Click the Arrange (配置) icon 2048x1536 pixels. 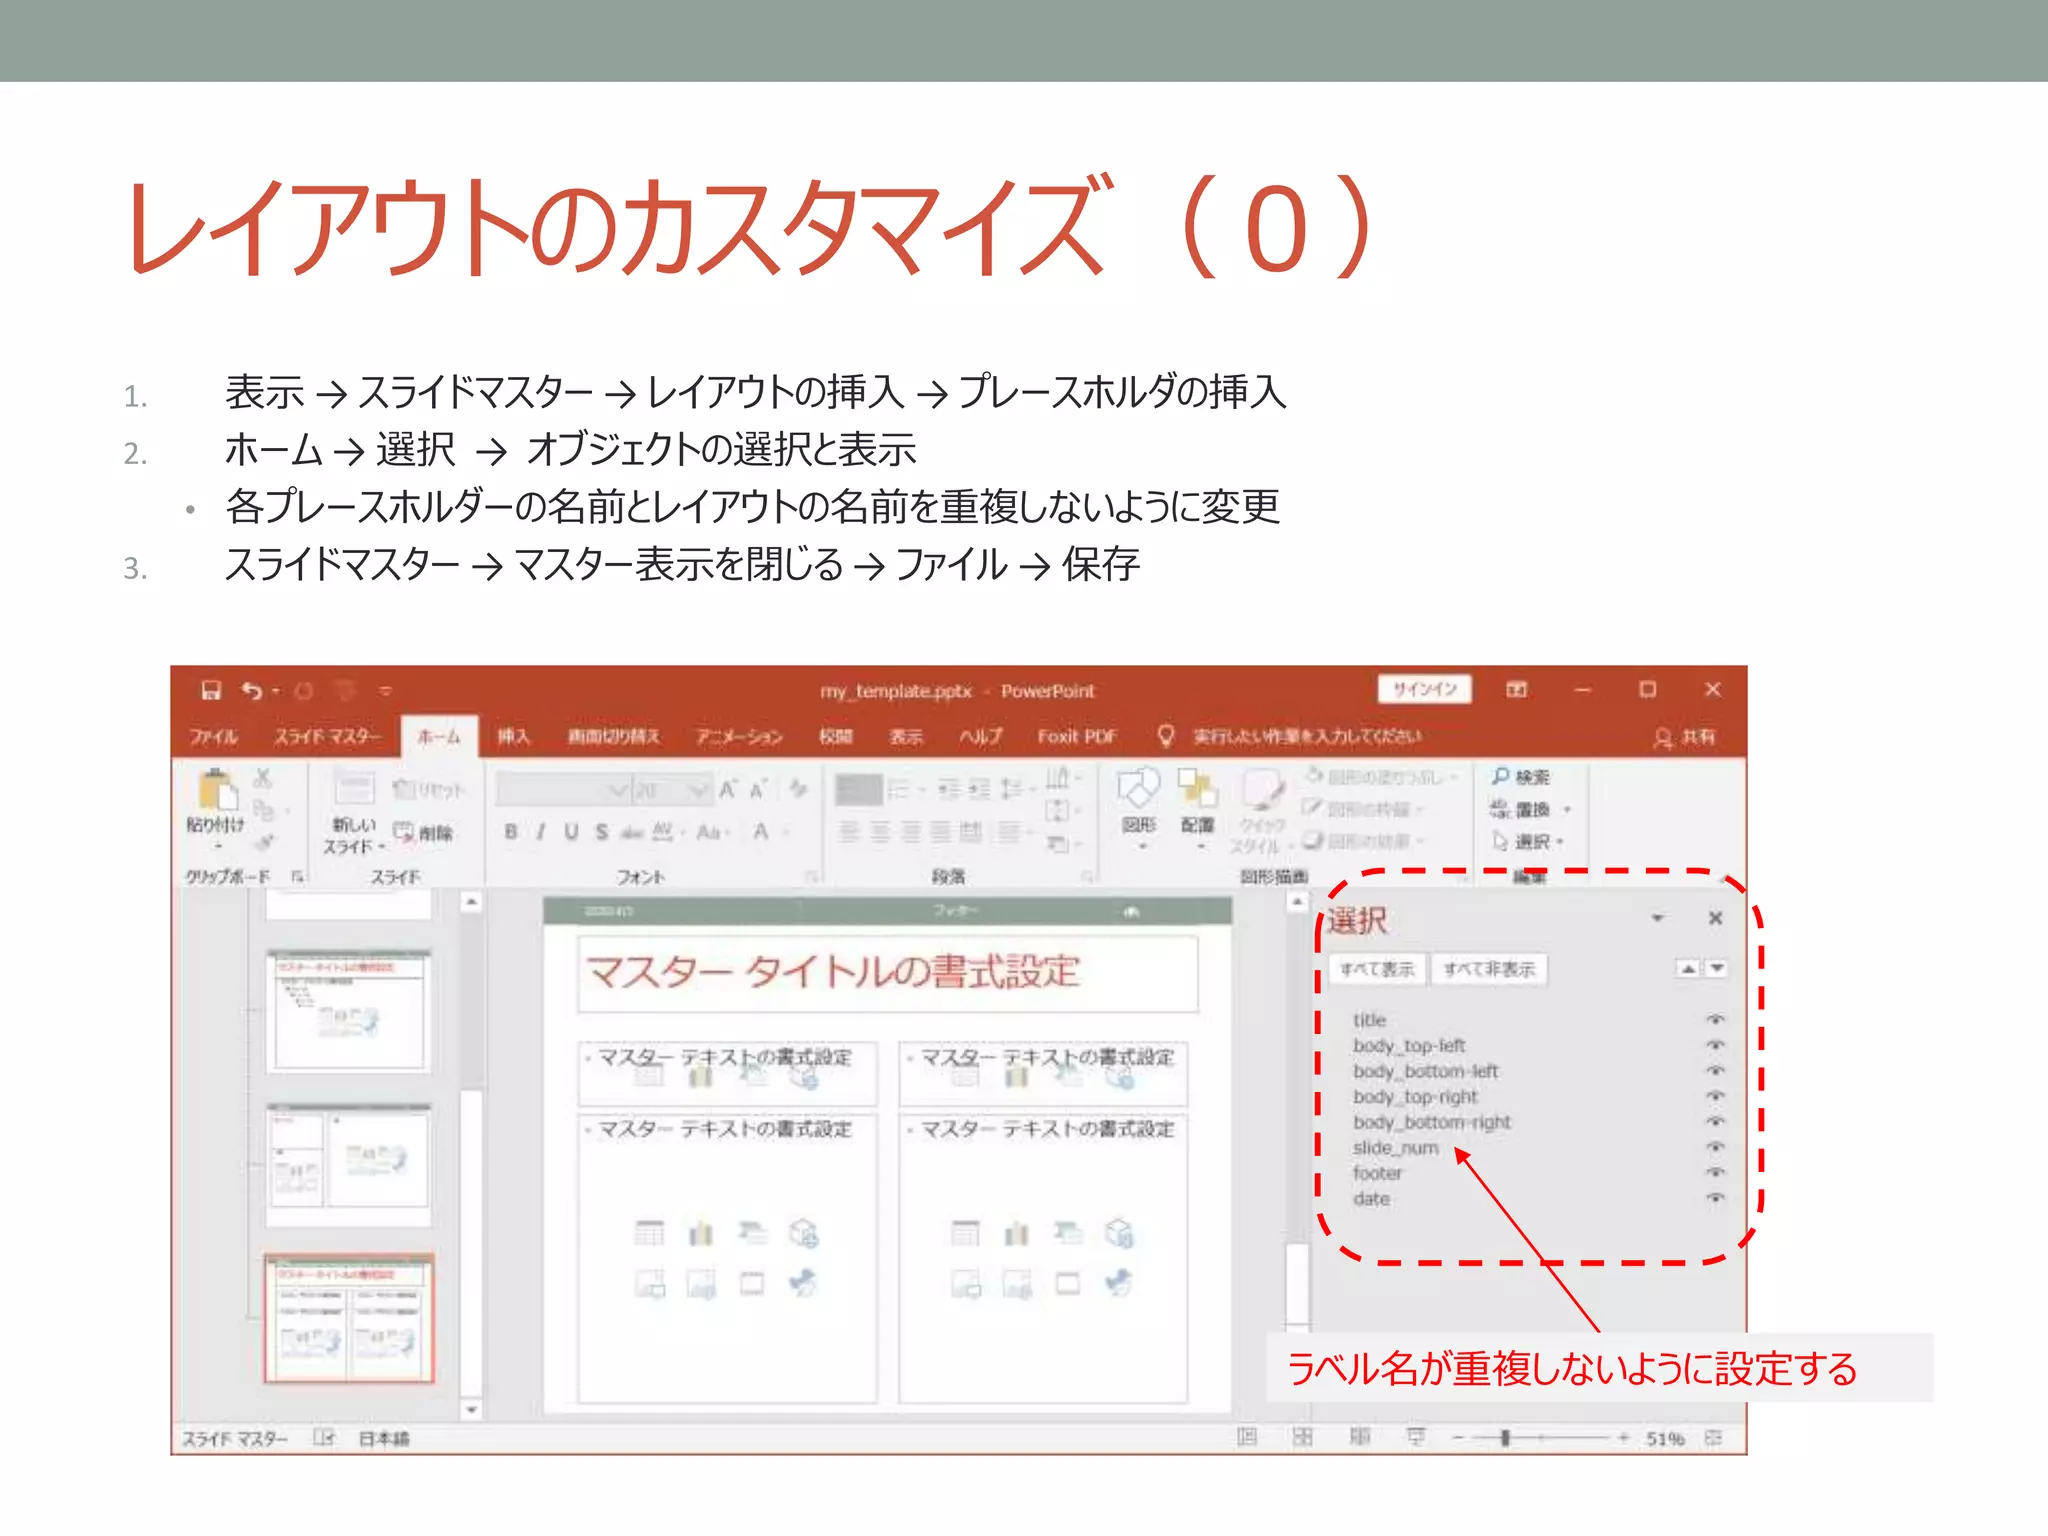(1197, 790)
